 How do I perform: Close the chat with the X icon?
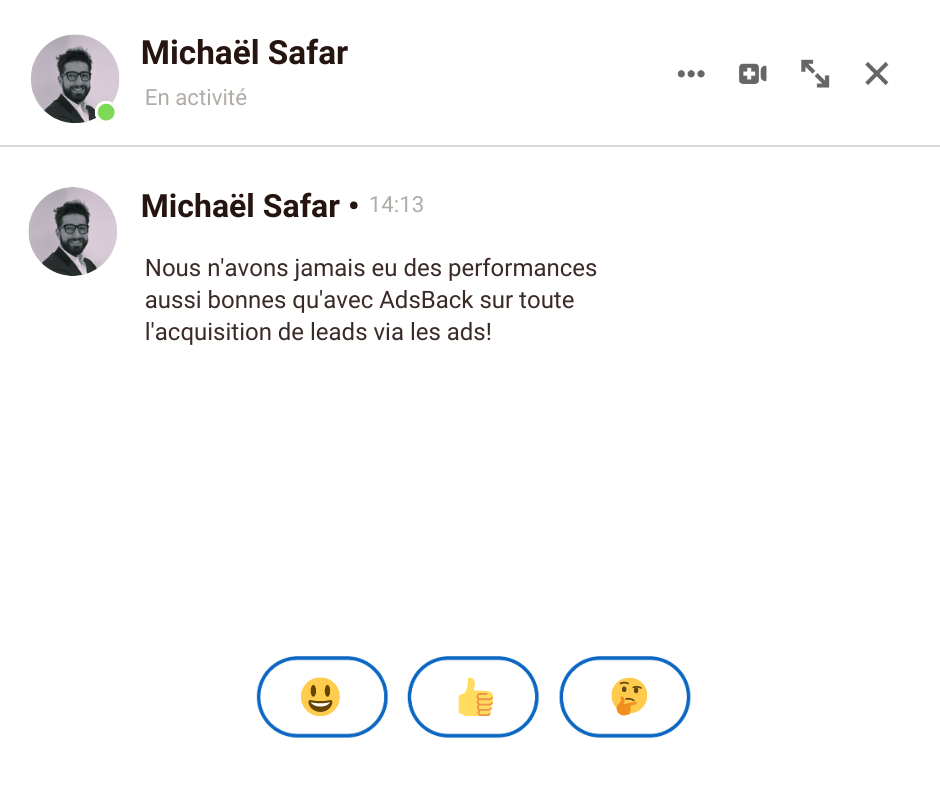point(877,74)
